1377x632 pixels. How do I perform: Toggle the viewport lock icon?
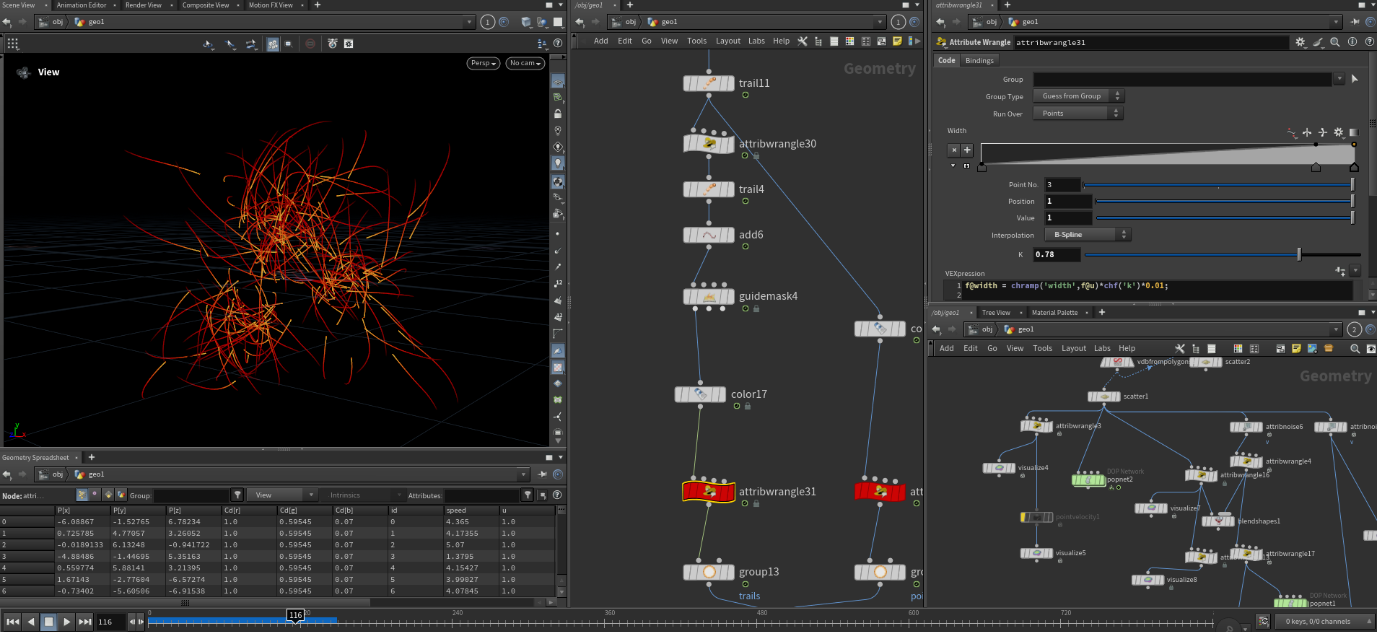(x=558, y=114)
